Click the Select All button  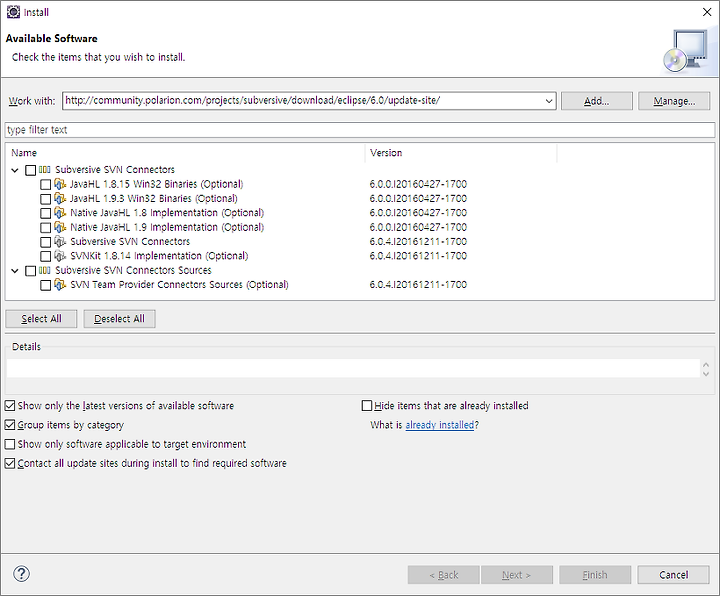(41, 319)
